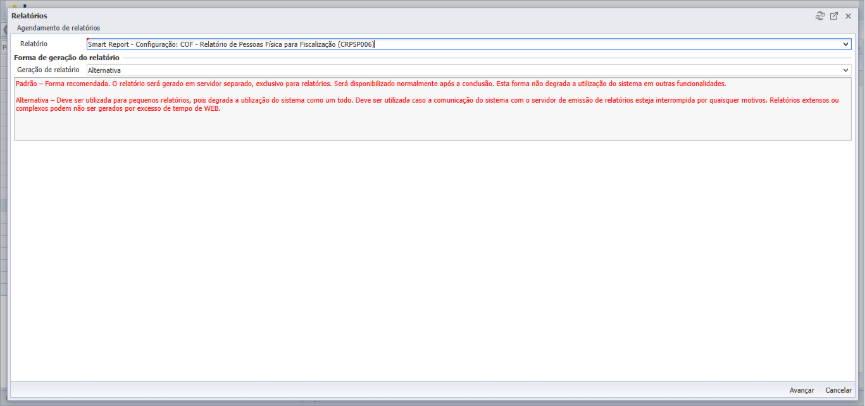Expand the Geração de relatório dropdown arrow
Screen dimensions: 865x406
pos(846,70)
